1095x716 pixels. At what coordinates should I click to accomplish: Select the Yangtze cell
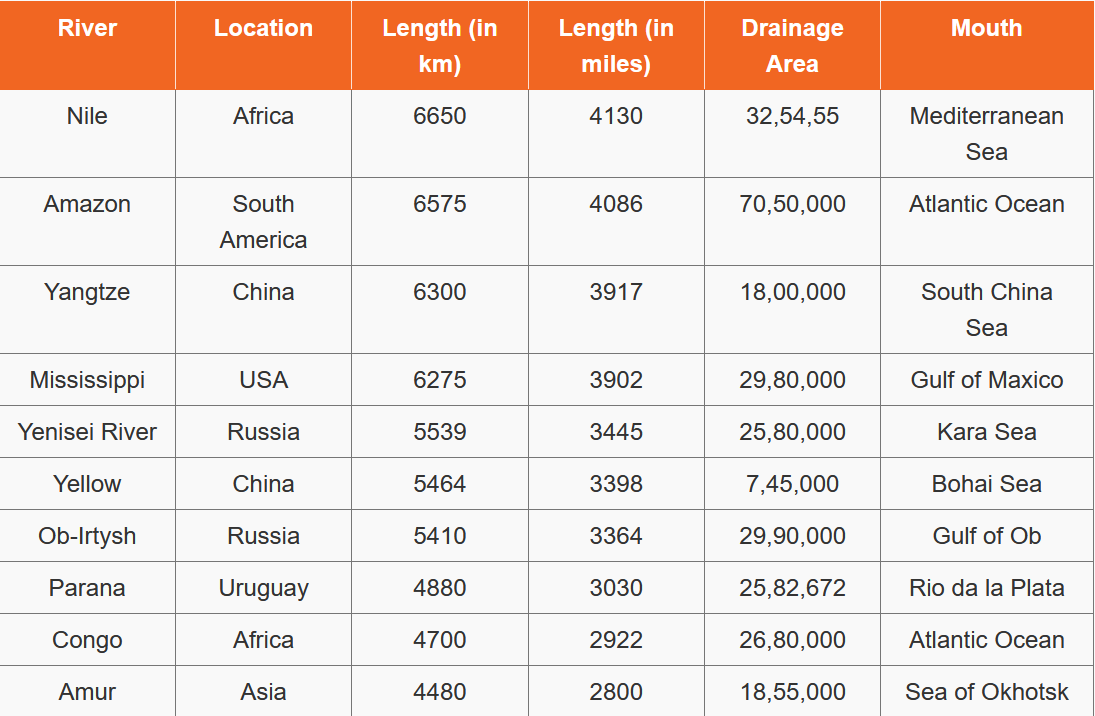click(87, 292)
